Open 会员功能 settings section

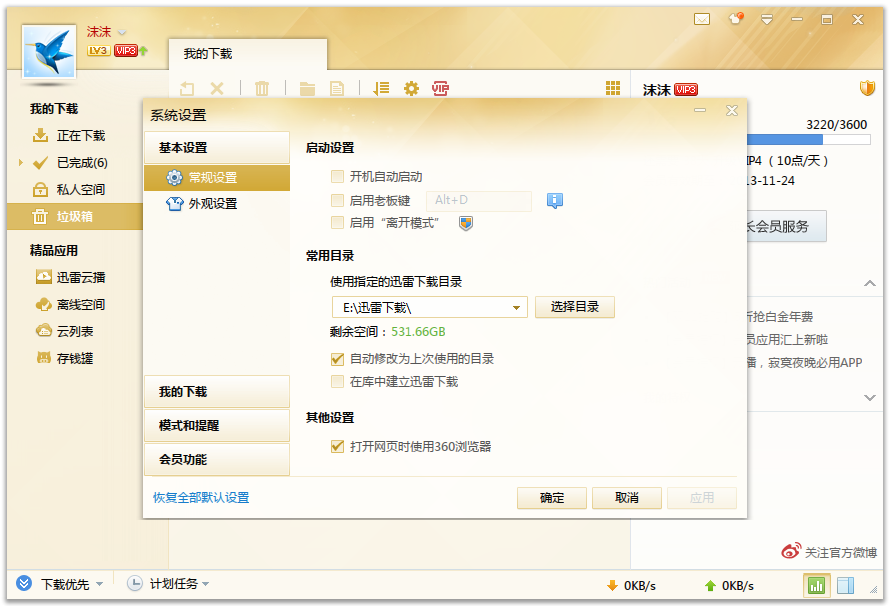(x=217, y=460)
